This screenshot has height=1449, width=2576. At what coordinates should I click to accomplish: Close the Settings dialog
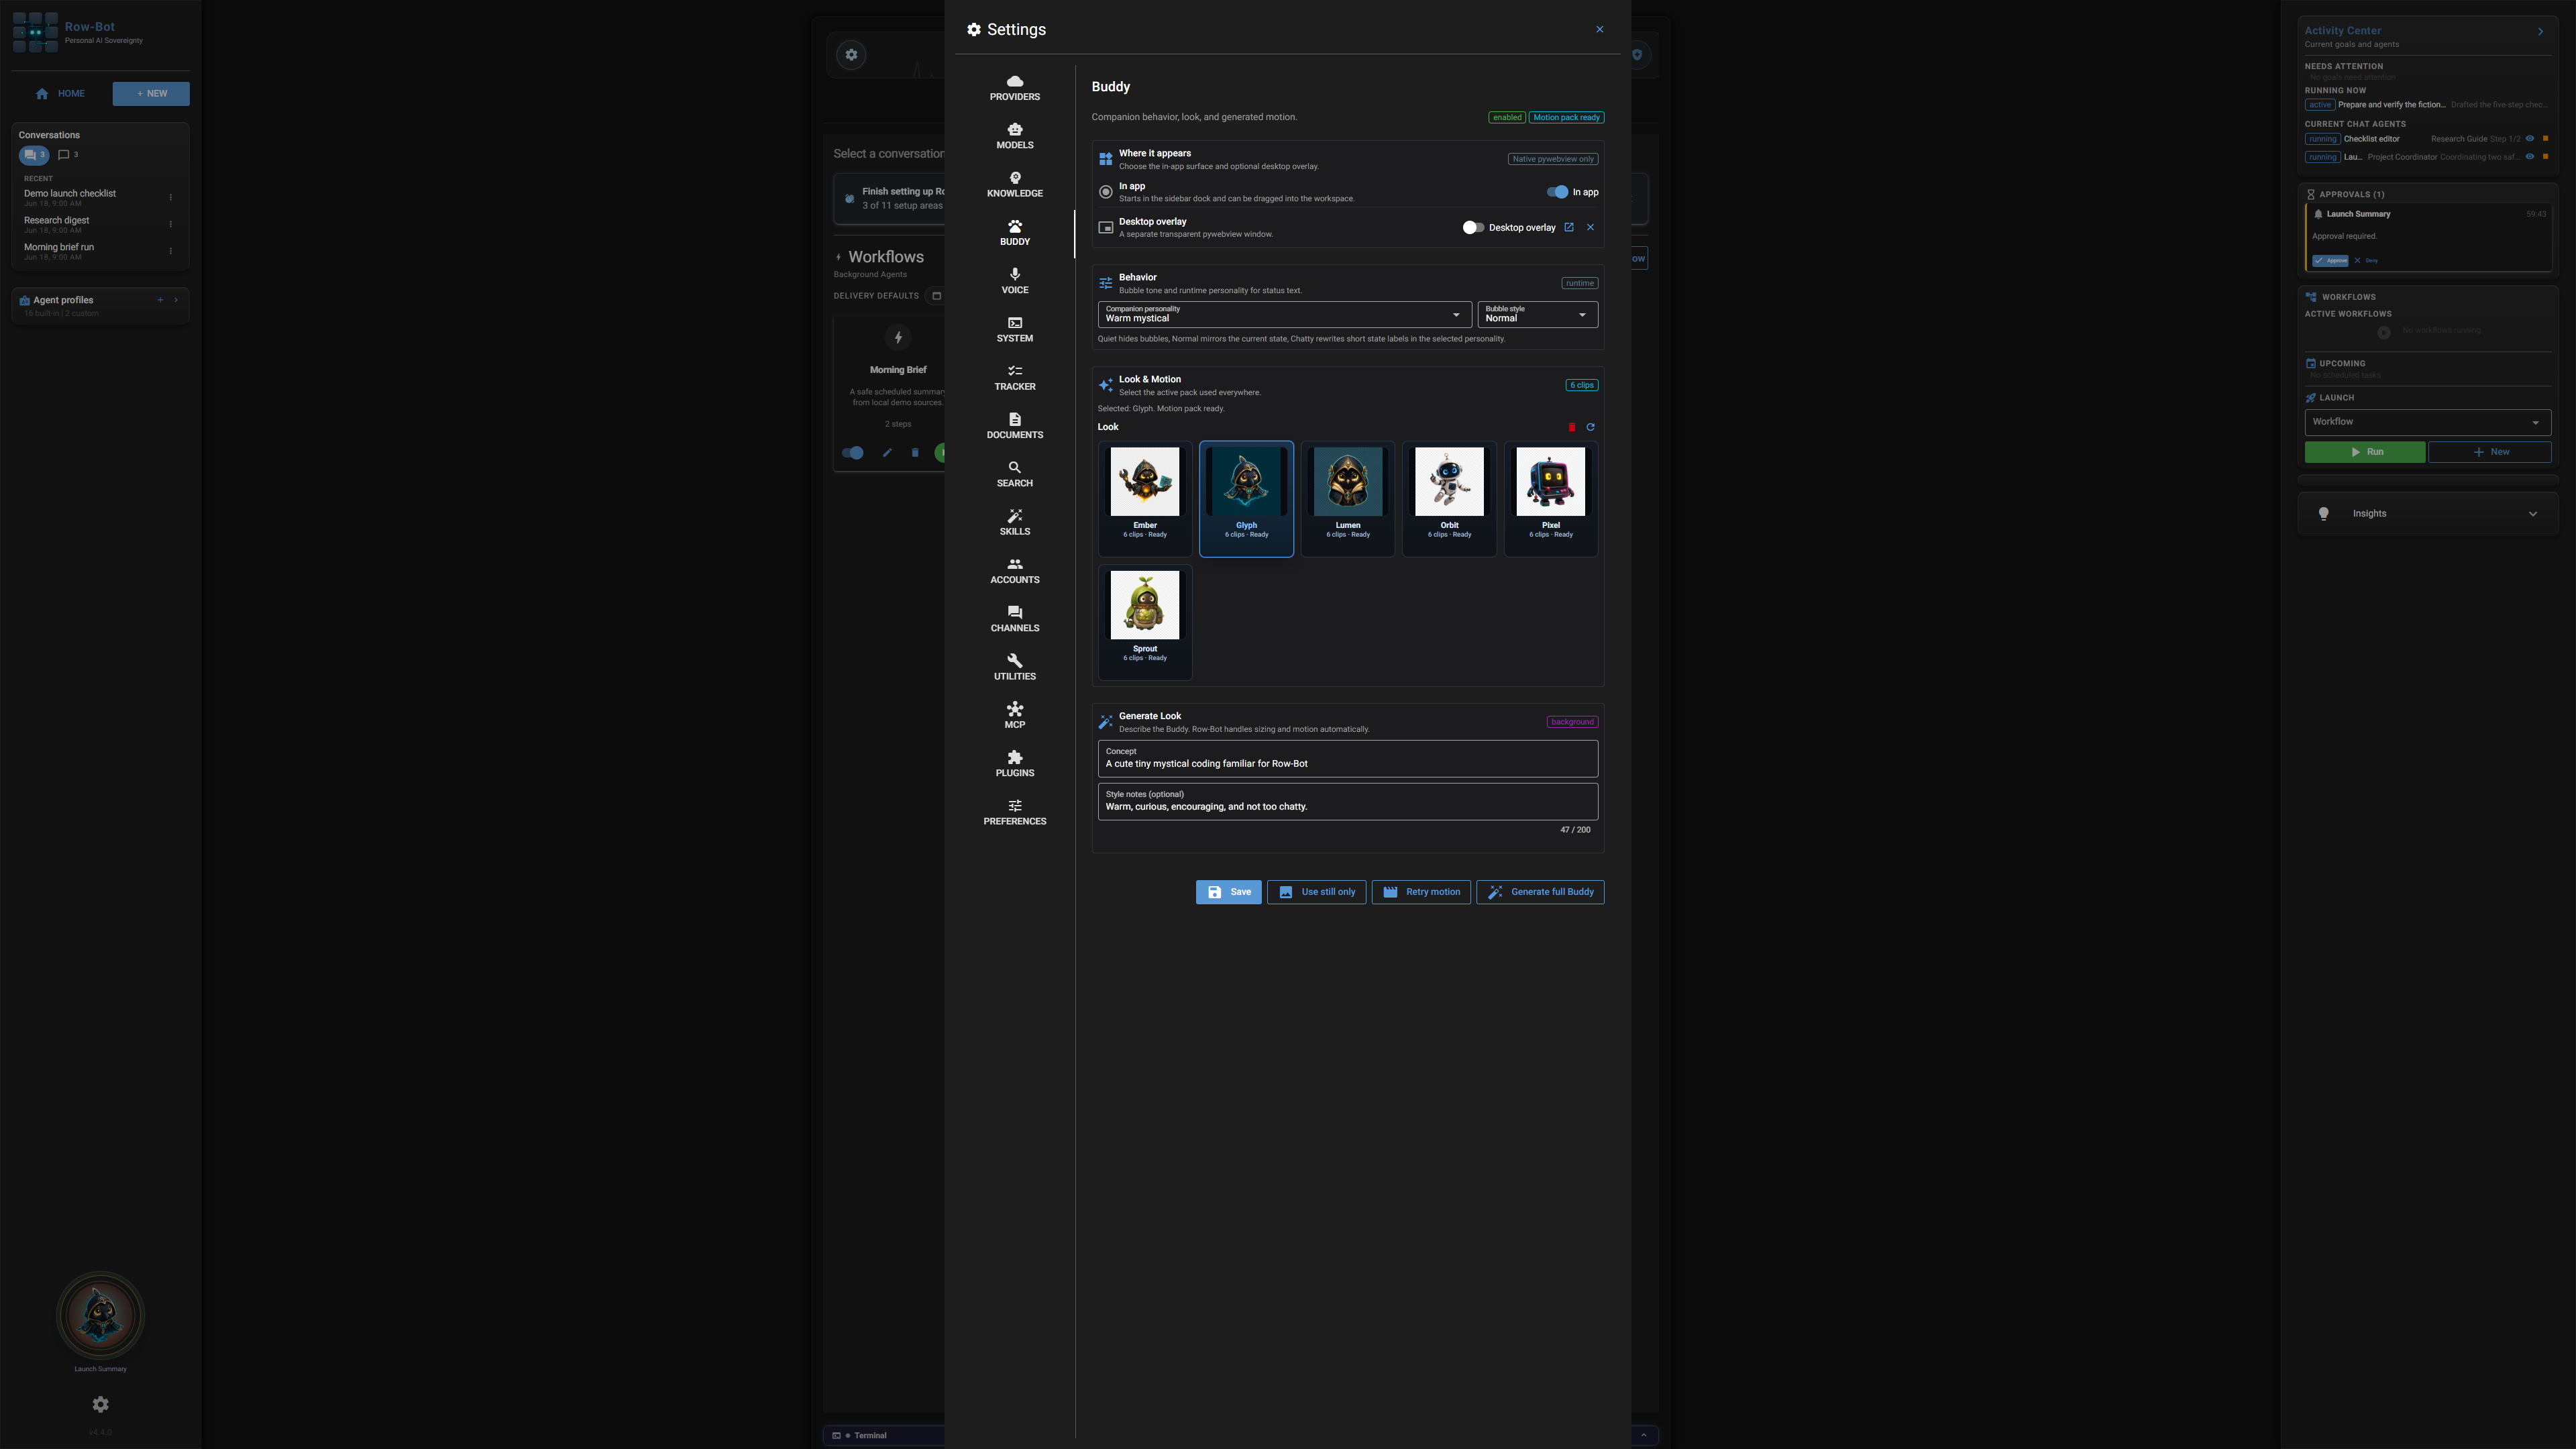tap(1599, 29)
